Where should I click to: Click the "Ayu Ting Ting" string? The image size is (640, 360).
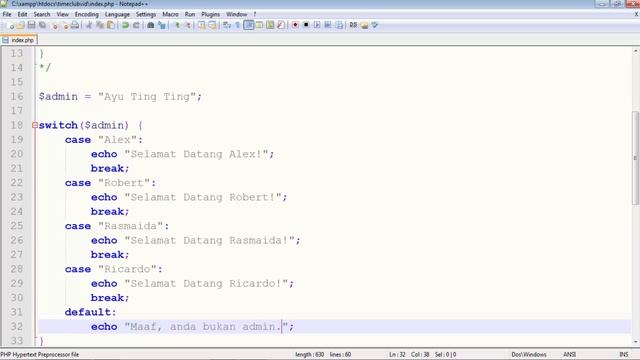point(147,97)
